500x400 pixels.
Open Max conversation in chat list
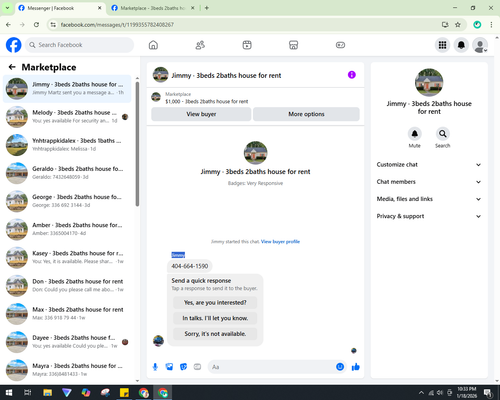[67, 314]
